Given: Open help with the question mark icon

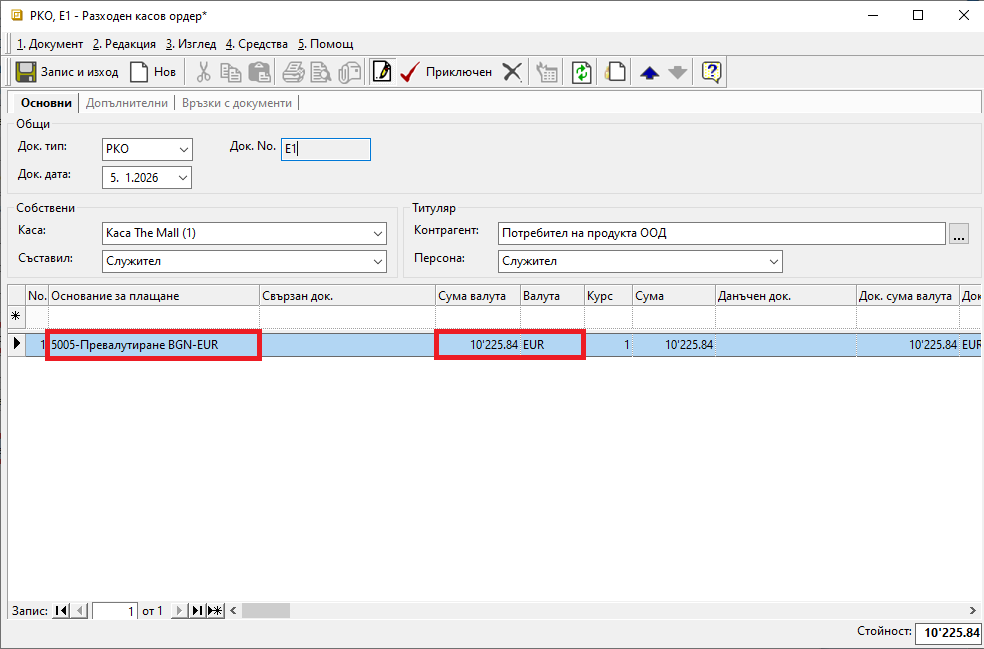Looking at the screenshot, I should point(711,72).
